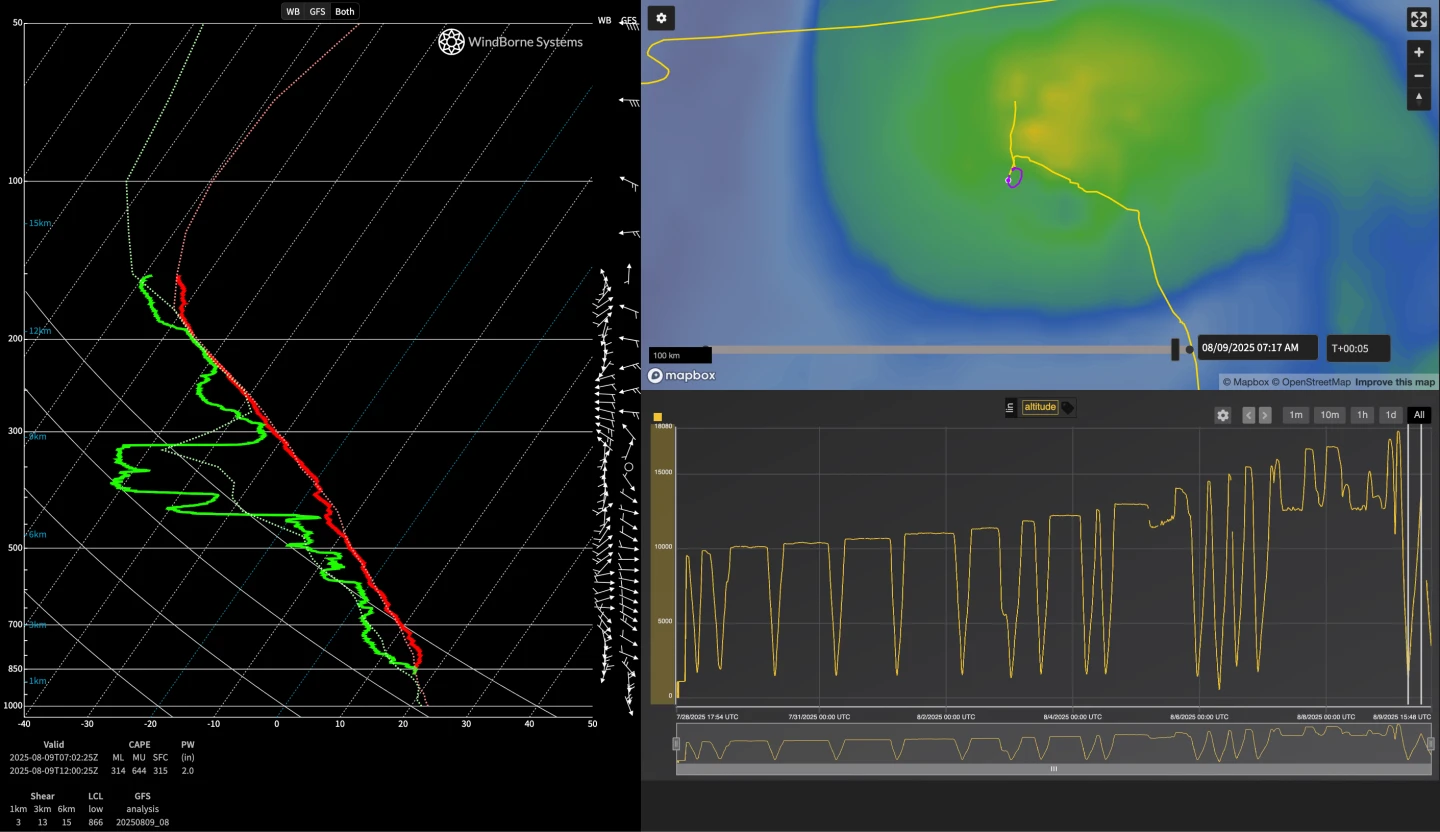Viewport: 1440px width, 832px height.
Task: Click the tag icon next to altitude
Action: pyautogui.click(x=1068, y=407)
